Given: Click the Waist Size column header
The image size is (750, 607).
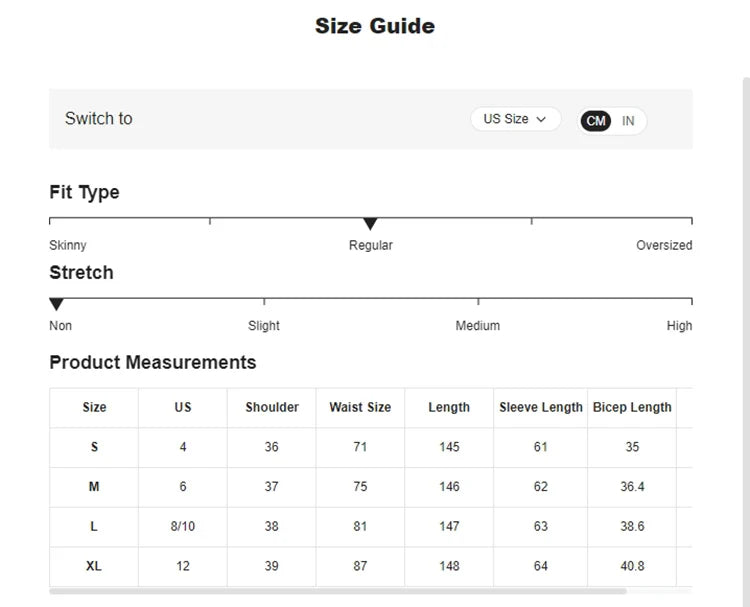Looking at the screenshot, I should click(360, 407).
